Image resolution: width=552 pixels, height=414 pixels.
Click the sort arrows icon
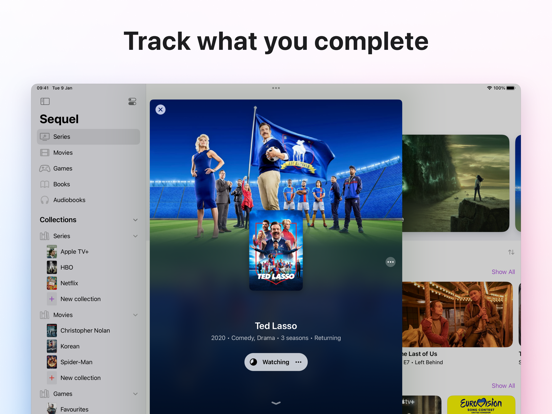point(511,252)
